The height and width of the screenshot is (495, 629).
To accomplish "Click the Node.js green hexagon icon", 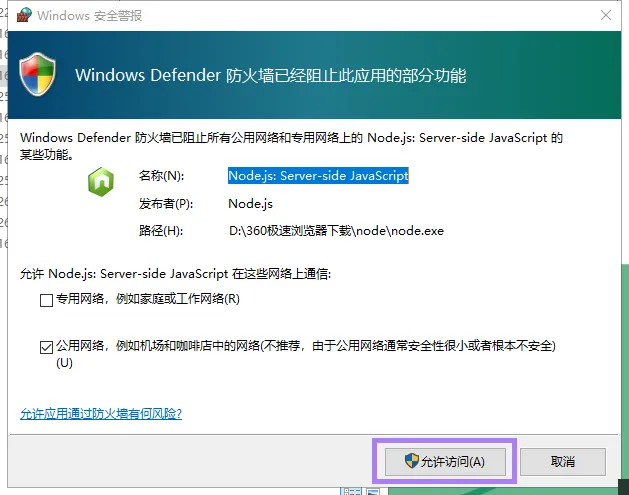I will click(x=101, y=182).
